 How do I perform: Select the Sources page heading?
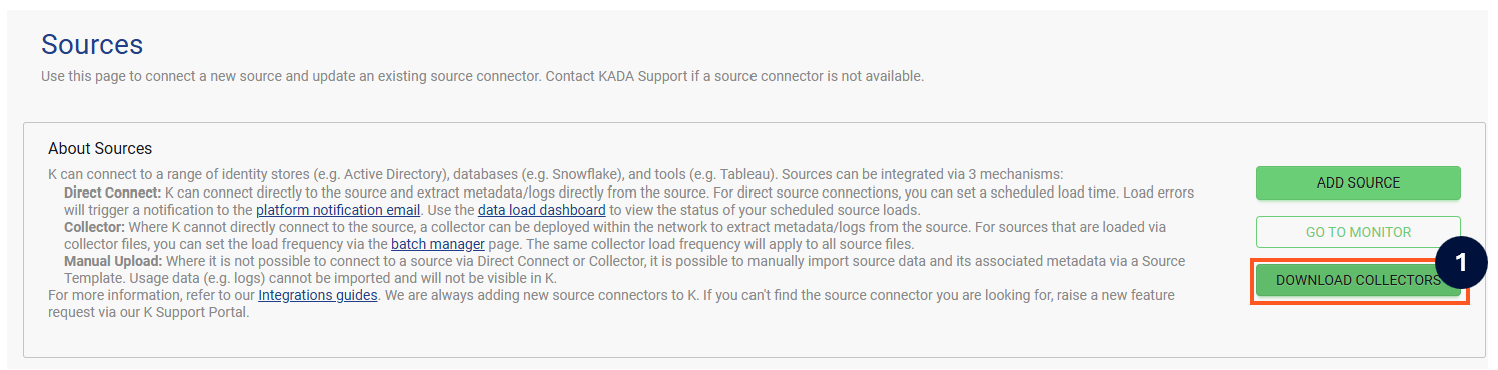(x=92, y=44)
